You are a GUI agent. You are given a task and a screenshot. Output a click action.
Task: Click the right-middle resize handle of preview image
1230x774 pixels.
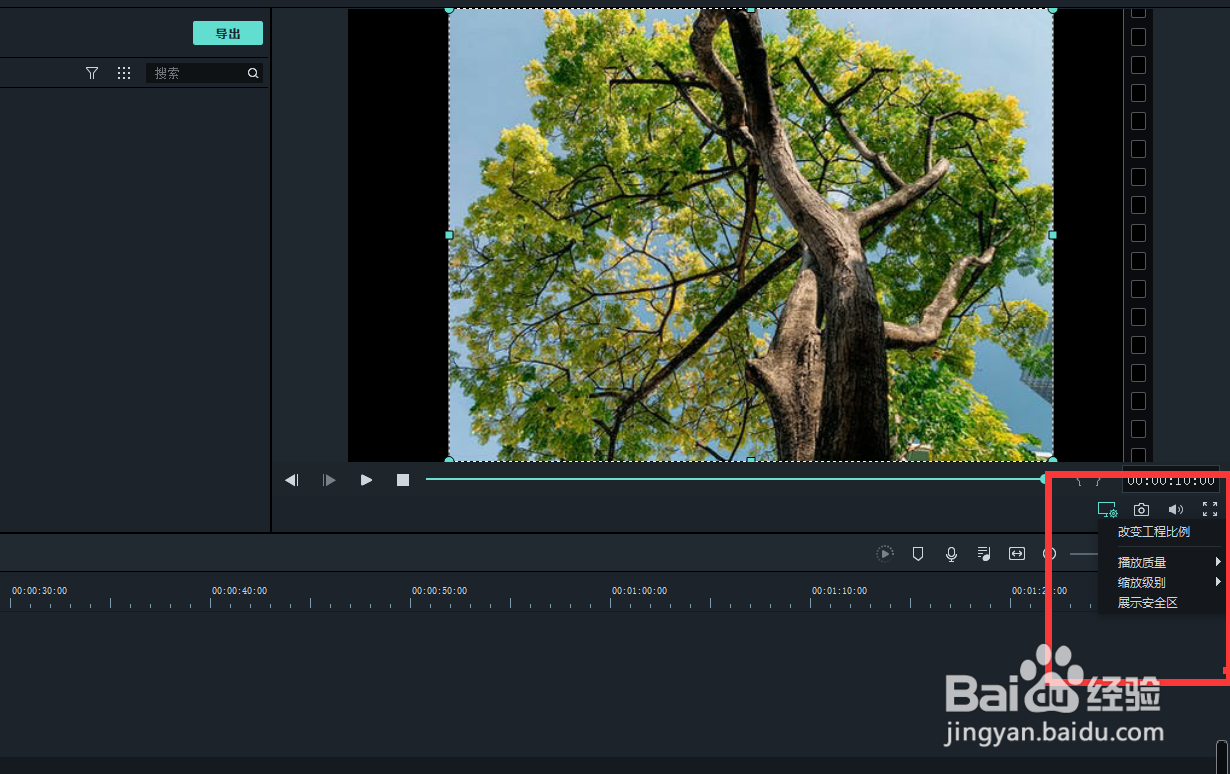tap(1052, 235)
